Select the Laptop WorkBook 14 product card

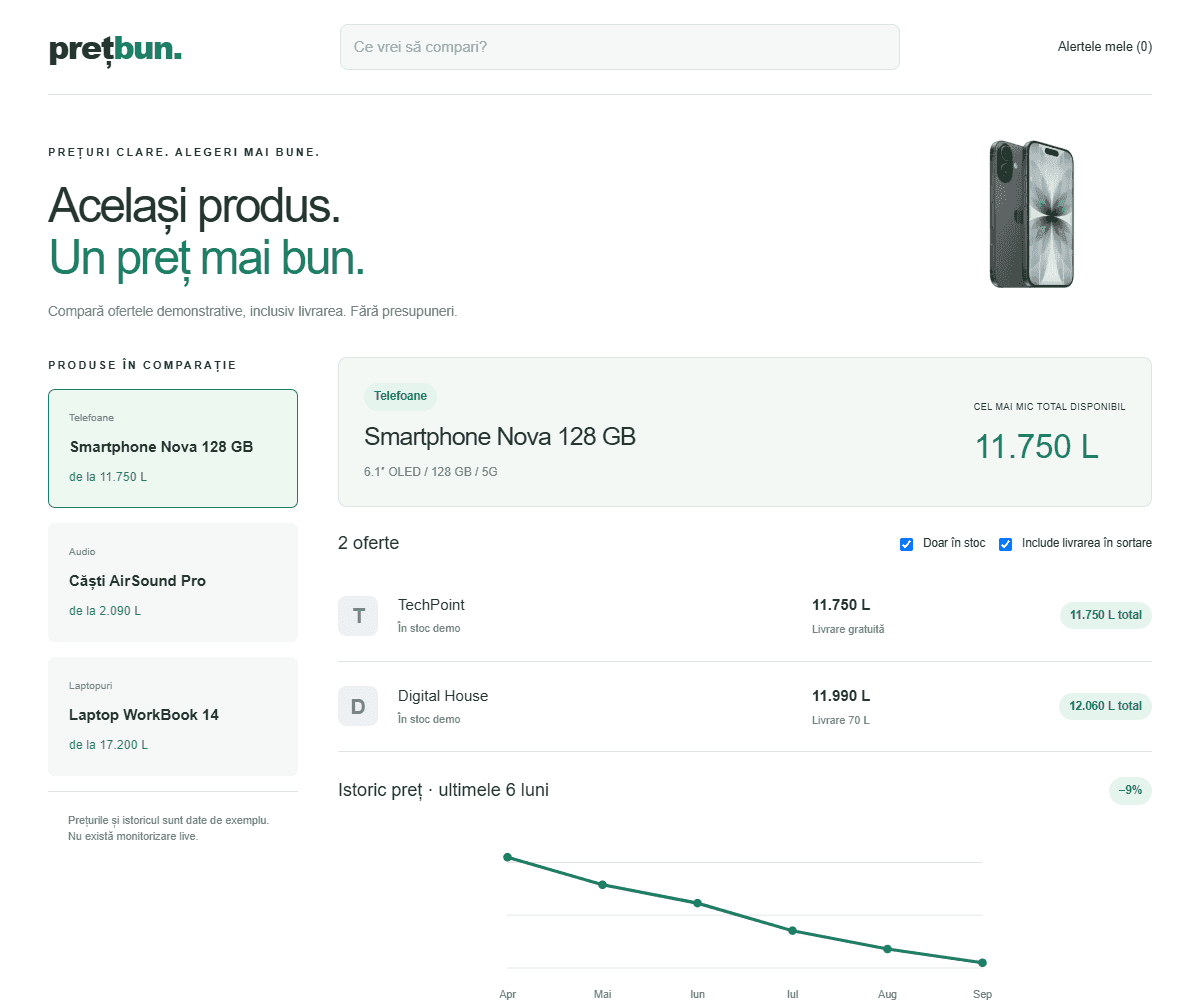(x=173, y=716)
